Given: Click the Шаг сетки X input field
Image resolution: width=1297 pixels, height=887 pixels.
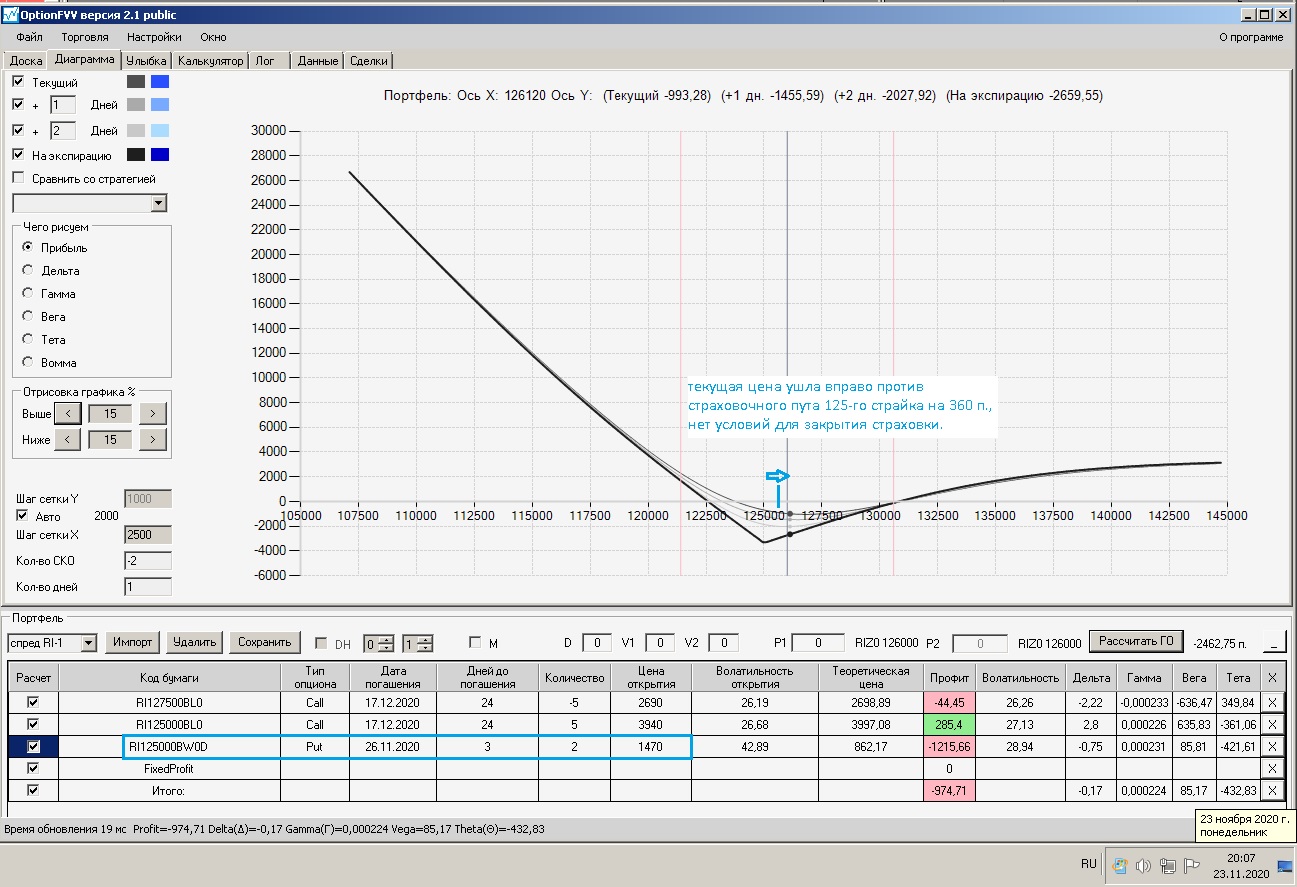Looking at the screenshot, I should pyautogui.click(x=148, y=535).
